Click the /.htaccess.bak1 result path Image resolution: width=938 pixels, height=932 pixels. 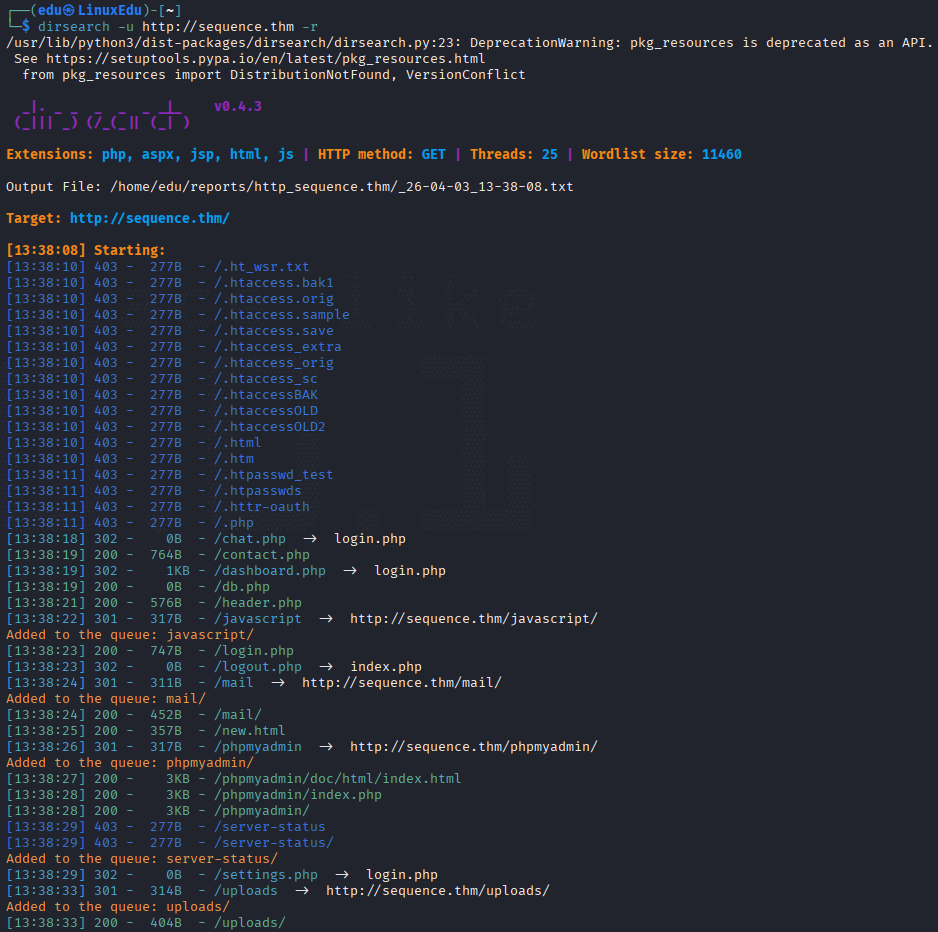click(x=273, y=282)
